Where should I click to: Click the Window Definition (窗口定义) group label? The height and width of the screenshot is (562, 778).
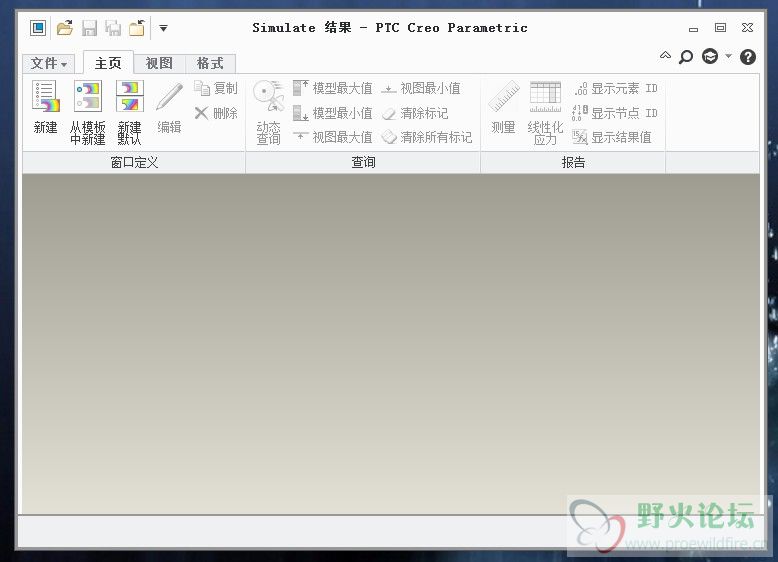[x=134, y=162]
